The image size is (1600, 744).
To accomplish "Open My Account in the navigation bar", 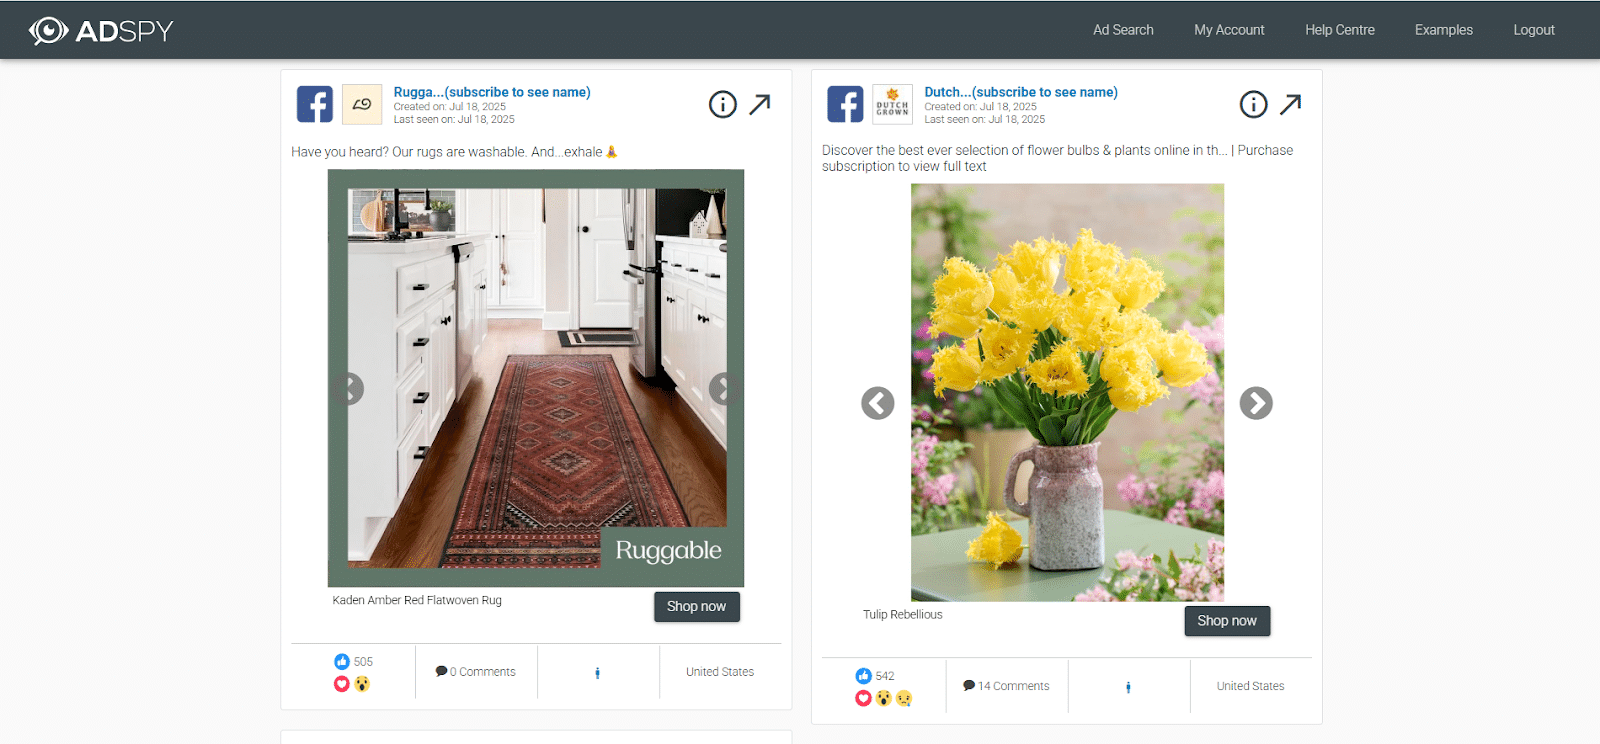I will pyautogui.click(x=1229, y=30).
